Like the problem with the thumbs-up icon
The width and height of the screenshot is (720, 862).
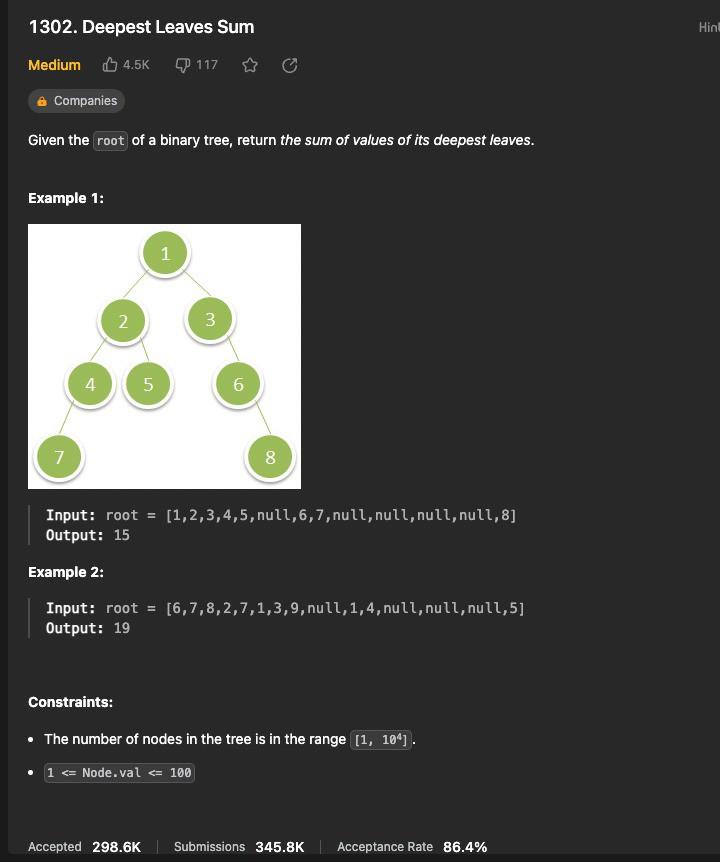tap(110, 64)
